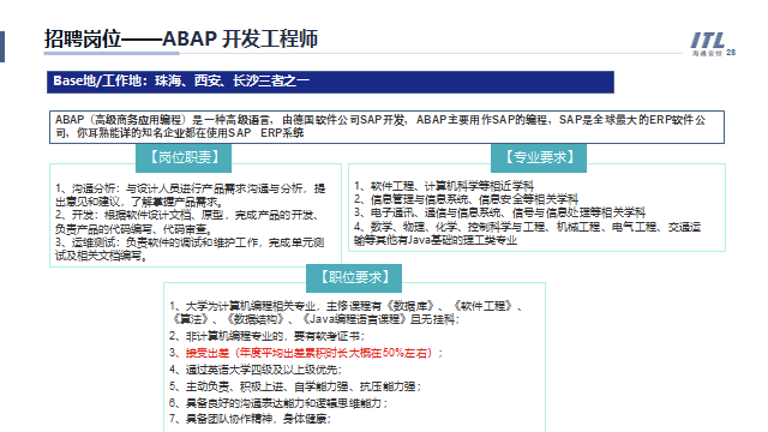Click the slide title 招聘岗位——ABAP 开发工程师

coord(181,38)
